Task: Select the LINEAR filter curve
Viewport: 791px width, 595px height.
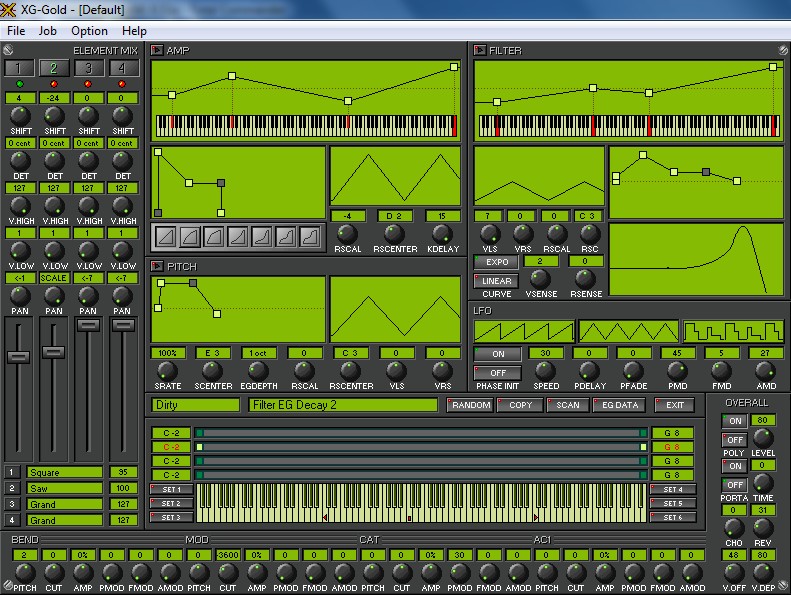Action: [x=496, y=281]
